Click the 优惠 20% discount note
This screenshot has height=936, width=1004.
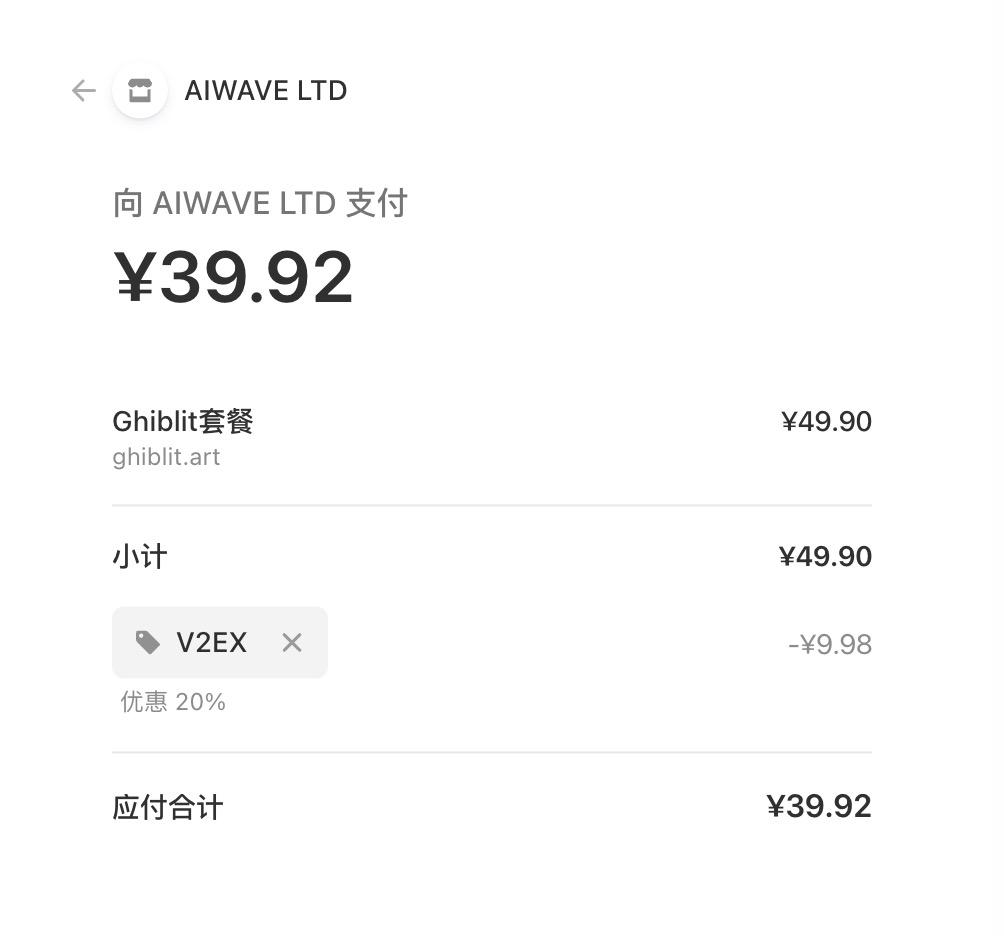[173, 702]
